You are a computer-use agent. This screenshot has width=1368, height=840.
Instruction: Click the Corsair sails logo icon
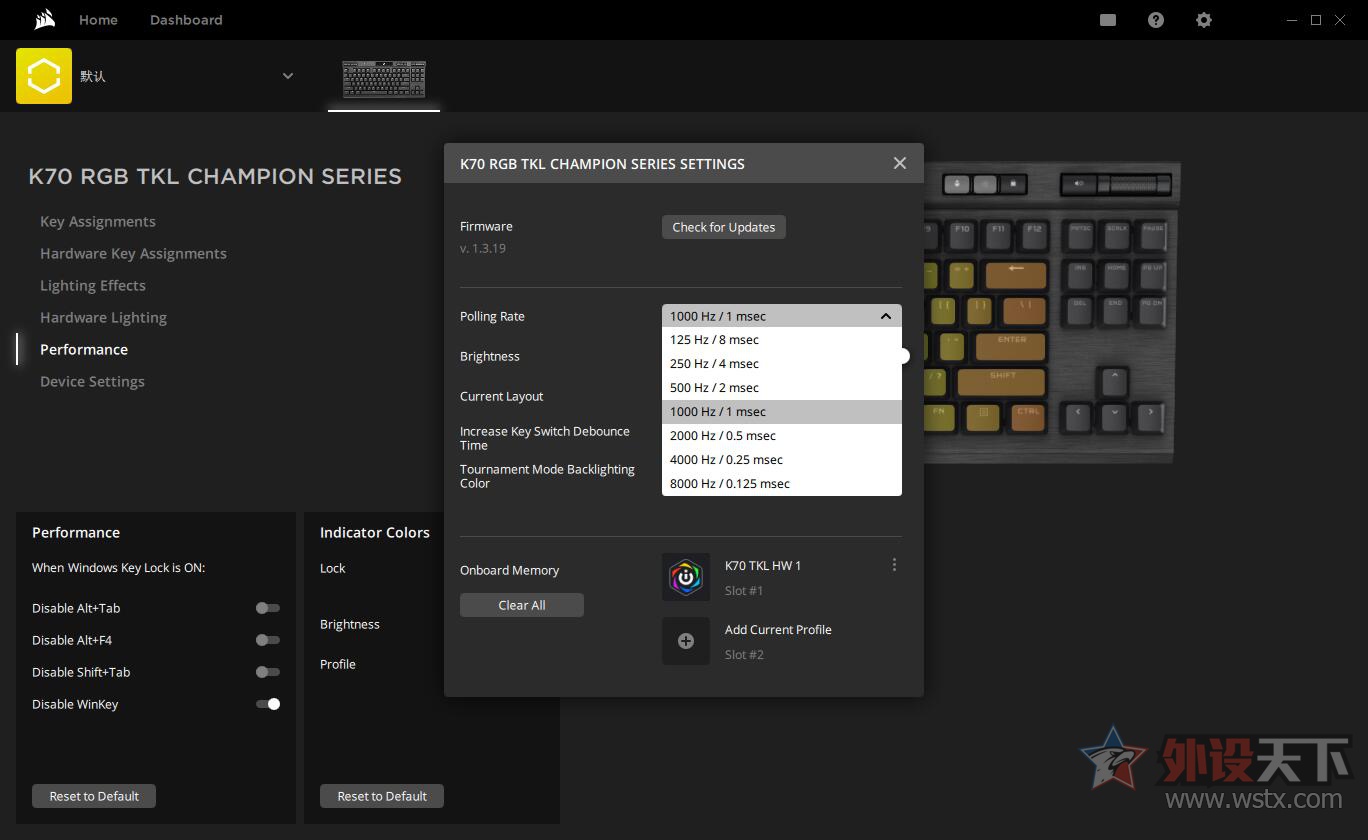click(43, 20)
